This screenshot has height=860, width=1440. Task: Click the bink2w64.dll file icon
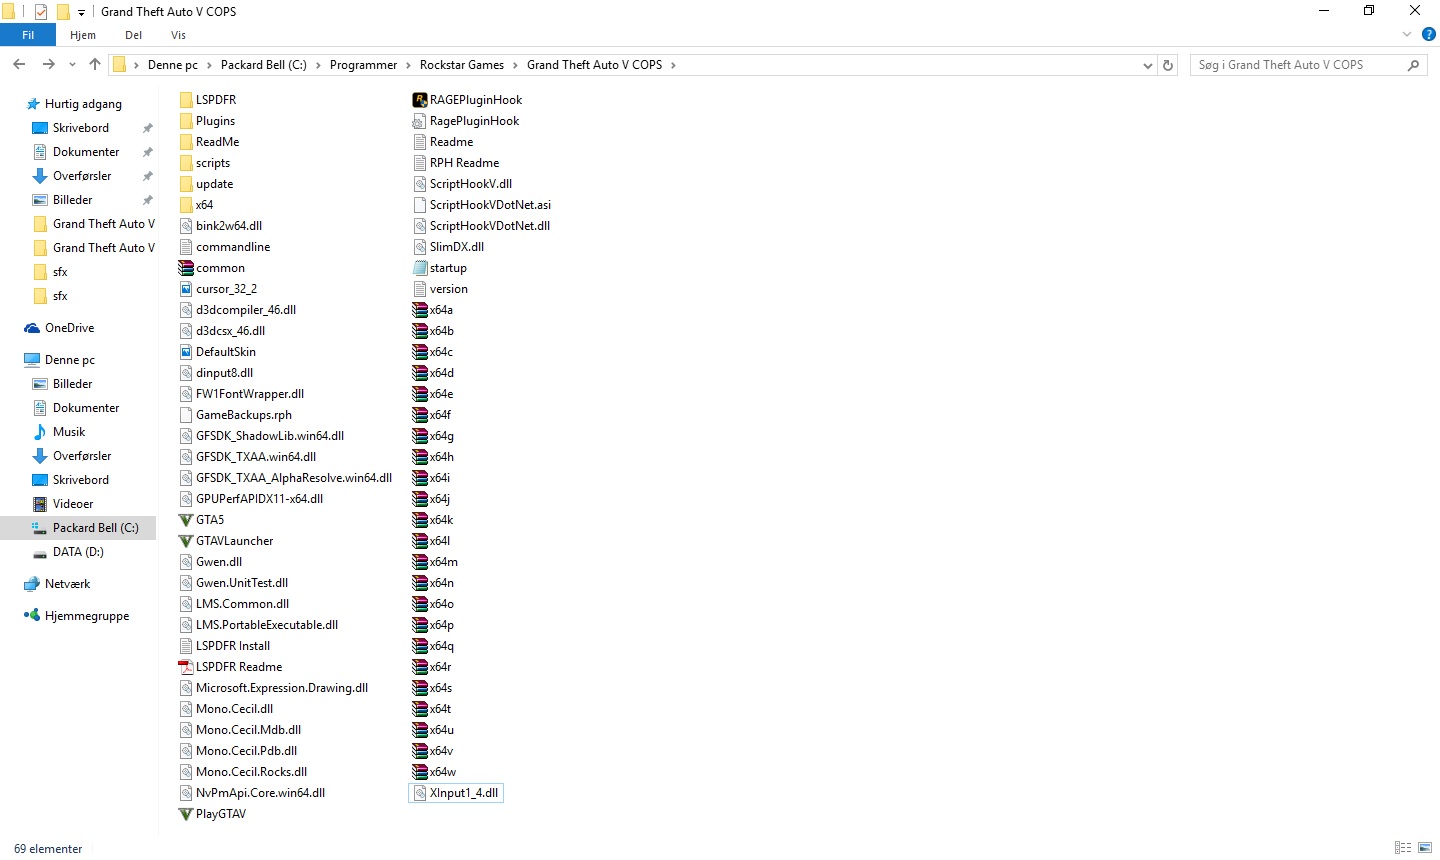pos(186,226)
